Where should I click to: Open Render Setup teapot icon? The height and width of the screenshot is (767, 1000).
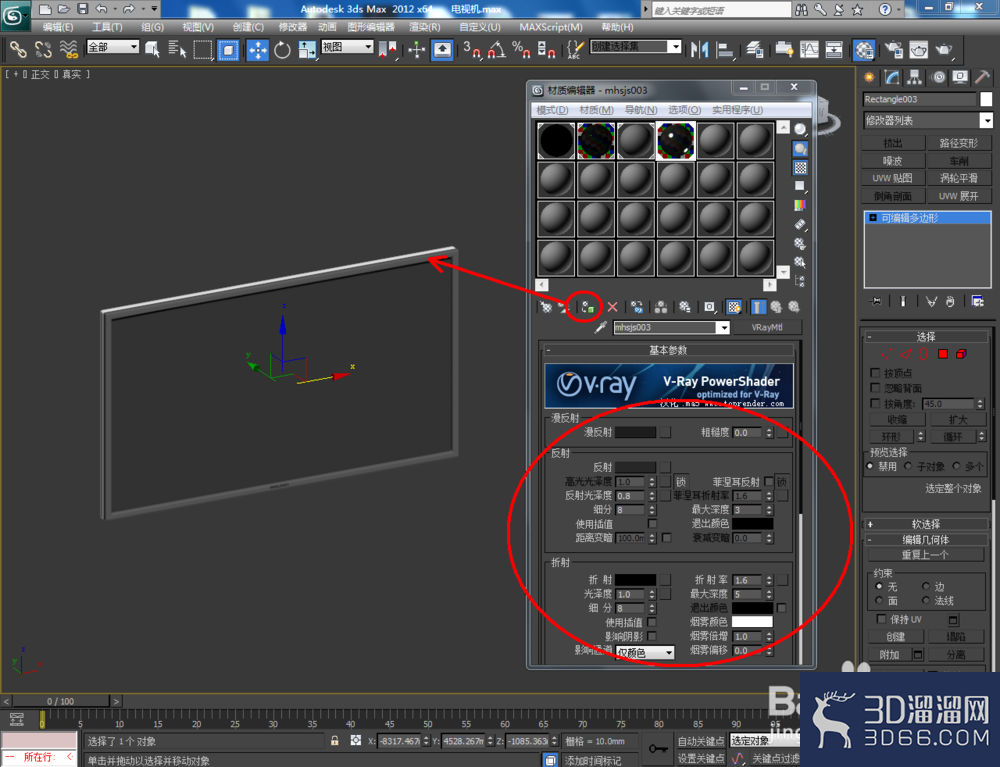point(893,50)
